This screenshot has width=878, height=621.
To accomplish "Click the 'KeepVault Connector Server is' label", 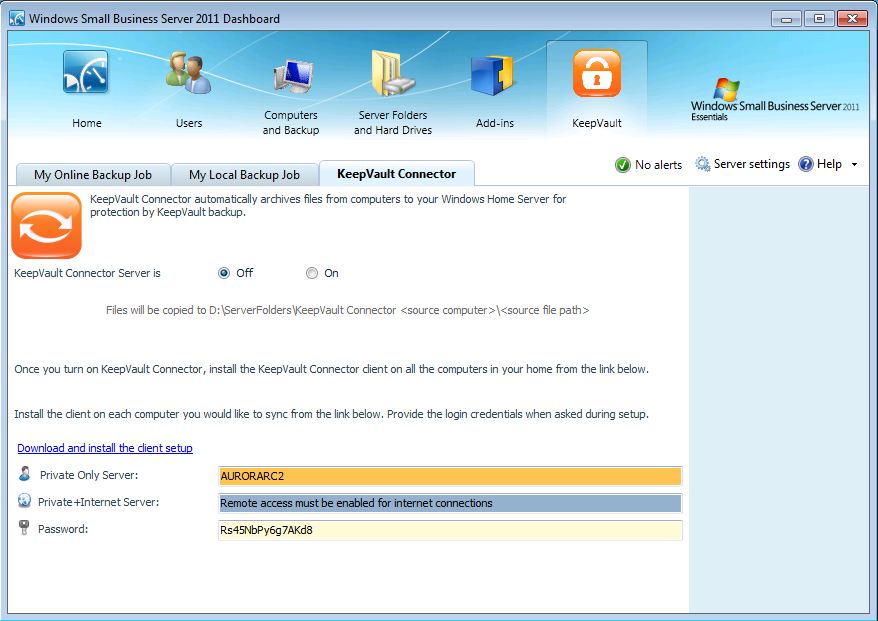I will click(x=87, y=273).
